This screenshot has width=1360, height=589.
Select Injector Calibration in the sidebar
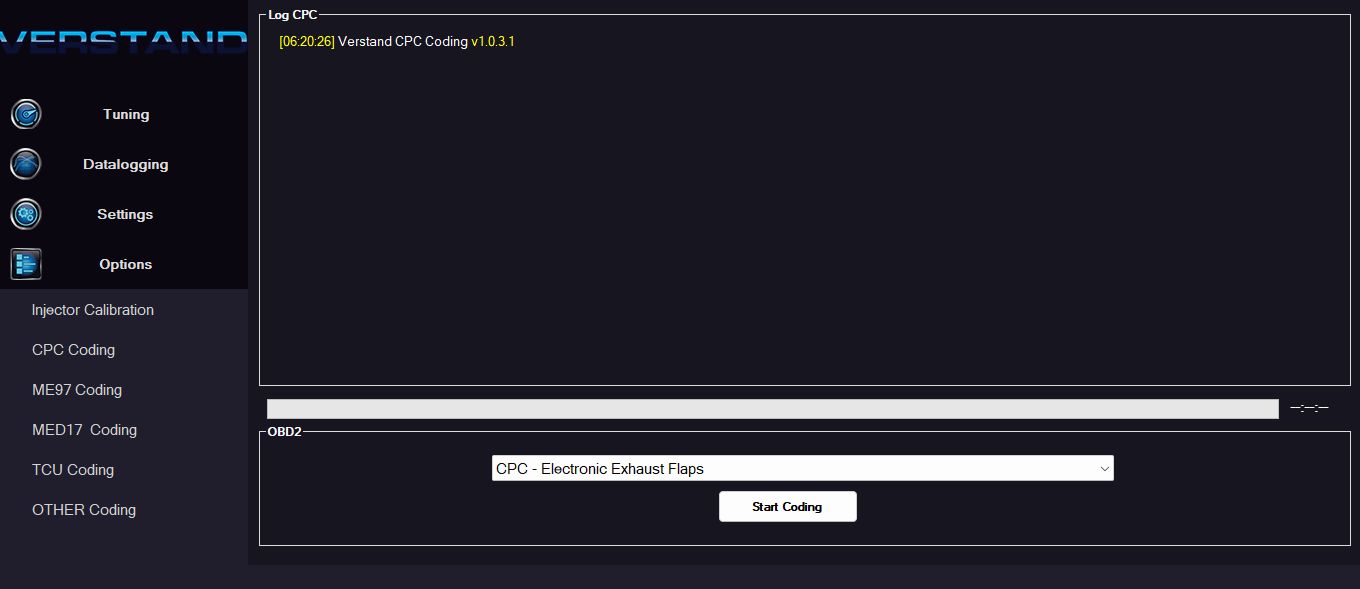tap(92, 310)
